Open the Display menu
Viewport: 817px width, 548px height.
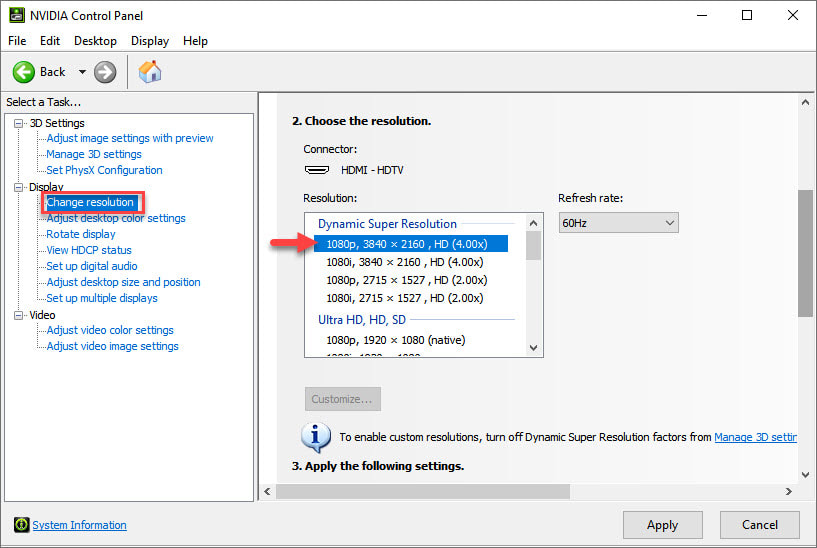(150, 41)
